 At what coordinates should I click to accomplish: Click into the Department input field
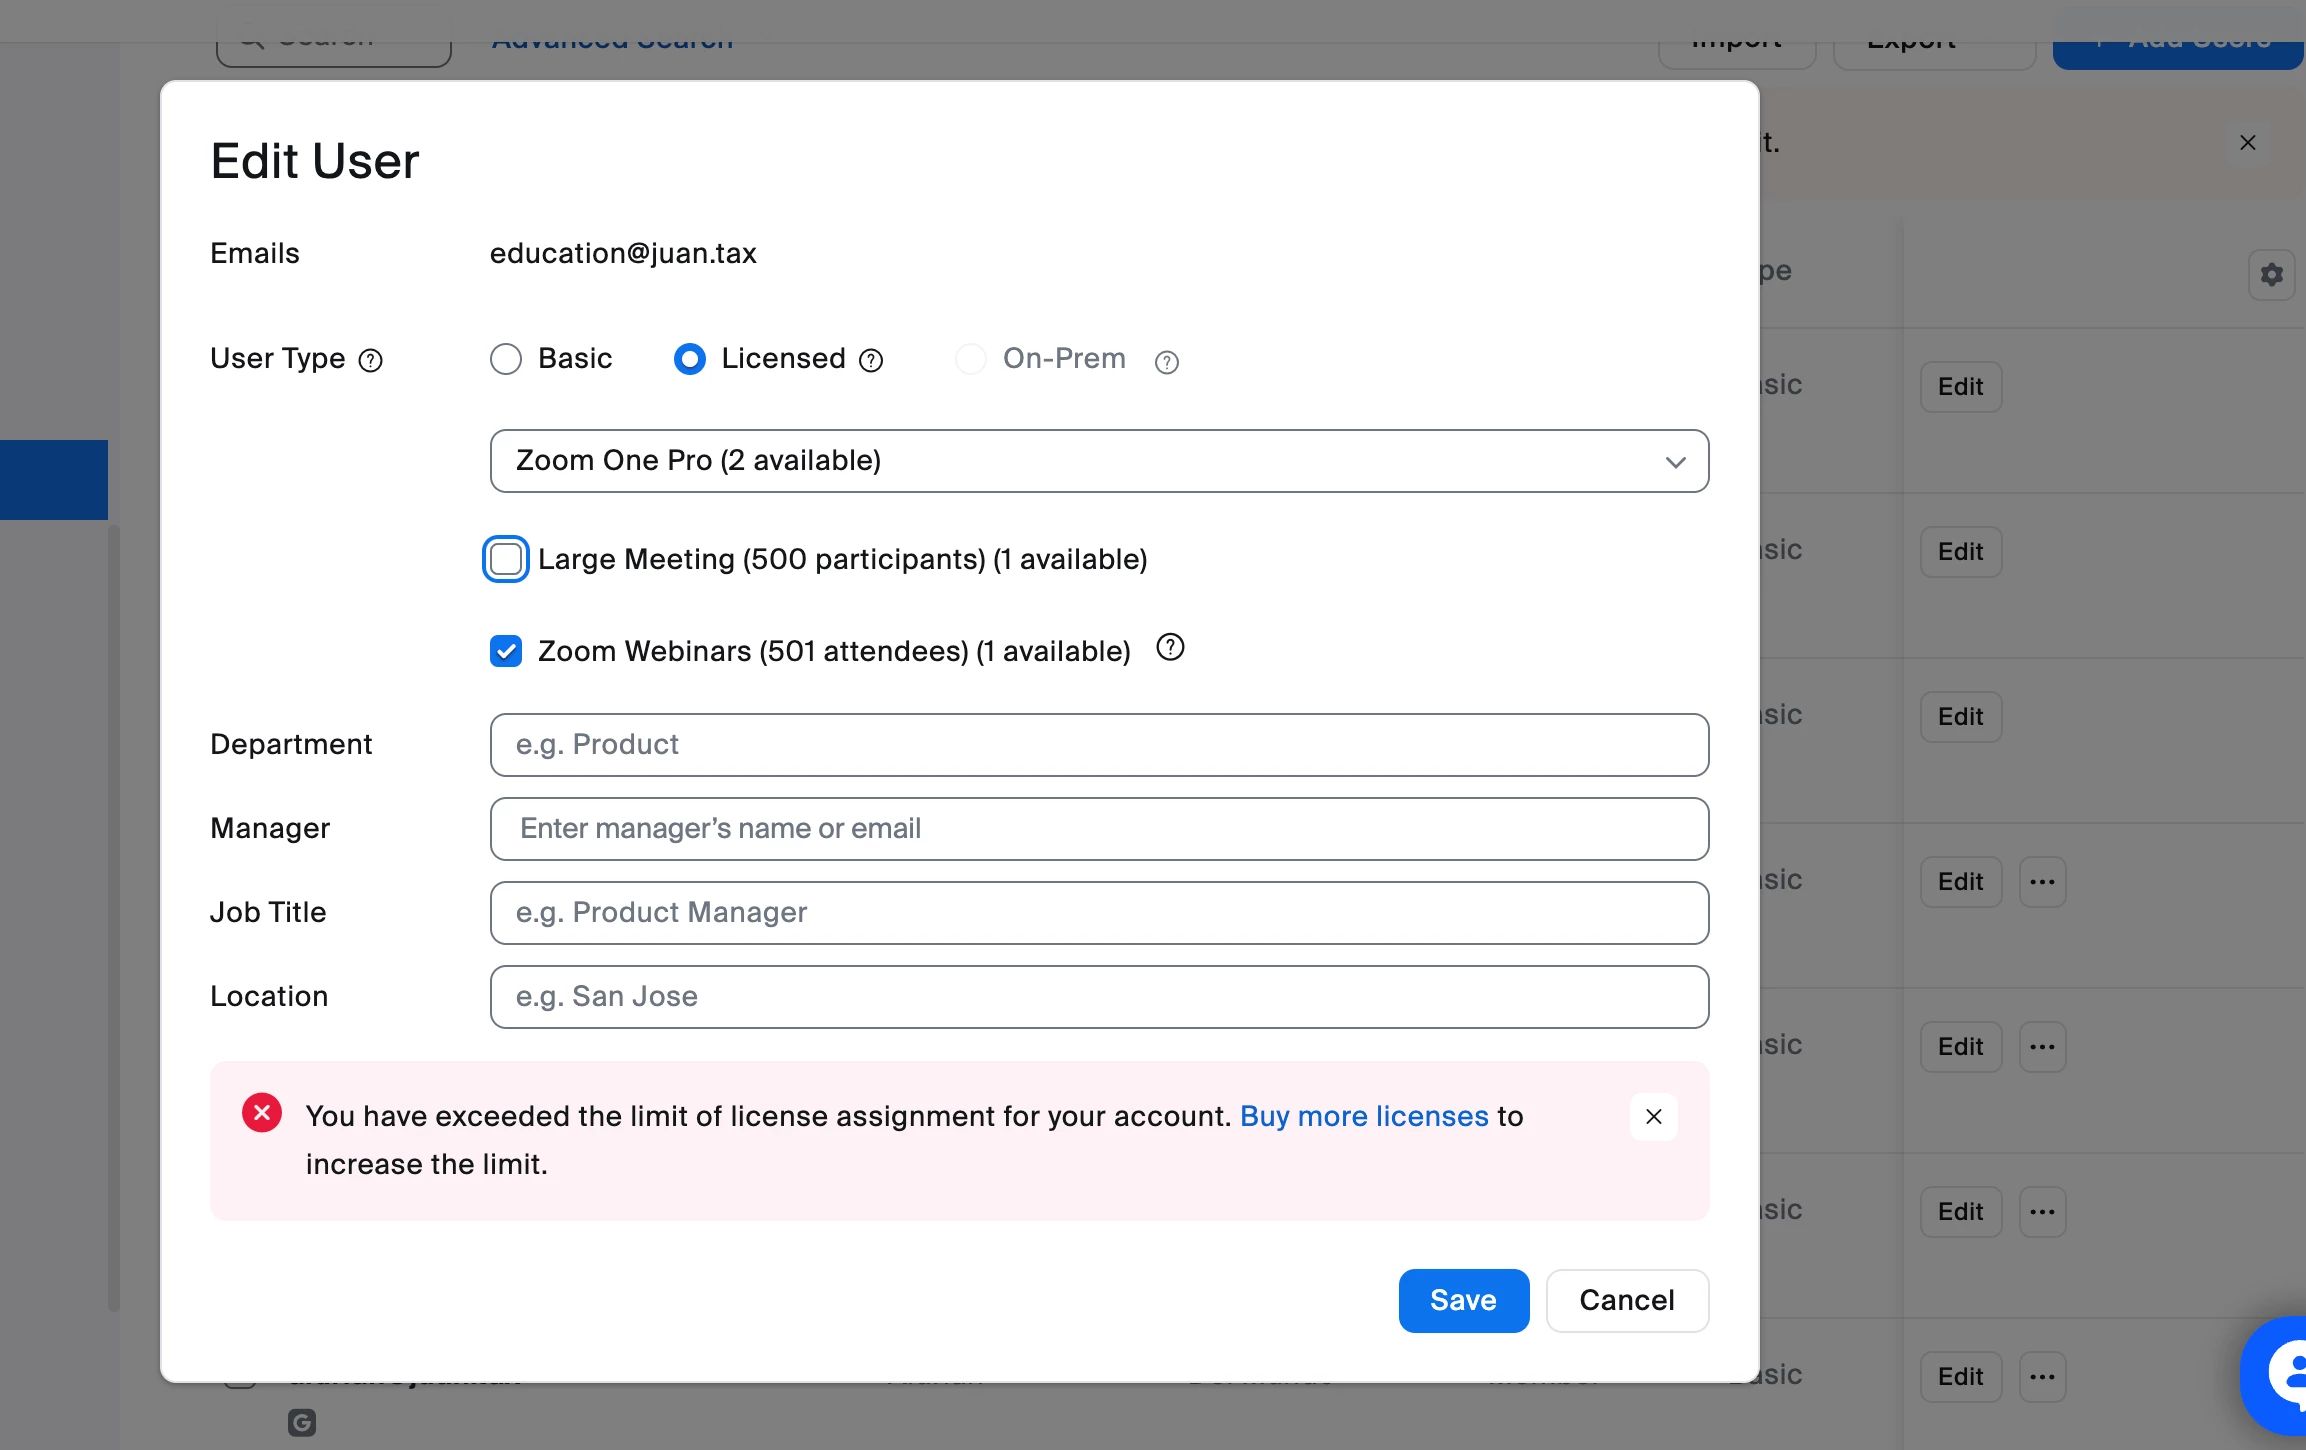tap(1099, 745)
